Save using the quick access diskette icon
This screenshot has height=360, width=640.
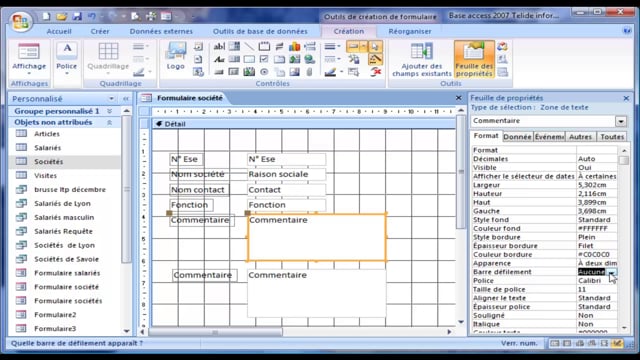tap(77, 16)
